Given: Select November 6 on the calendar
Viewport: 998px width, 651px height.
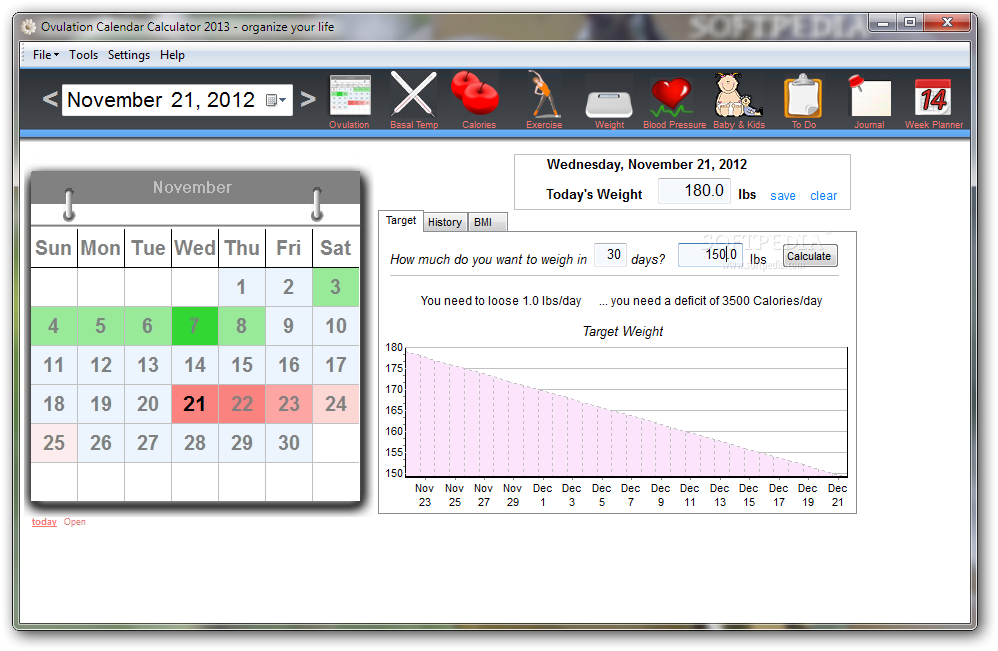Looking at the screenshot, I should [x=148, y=326].
